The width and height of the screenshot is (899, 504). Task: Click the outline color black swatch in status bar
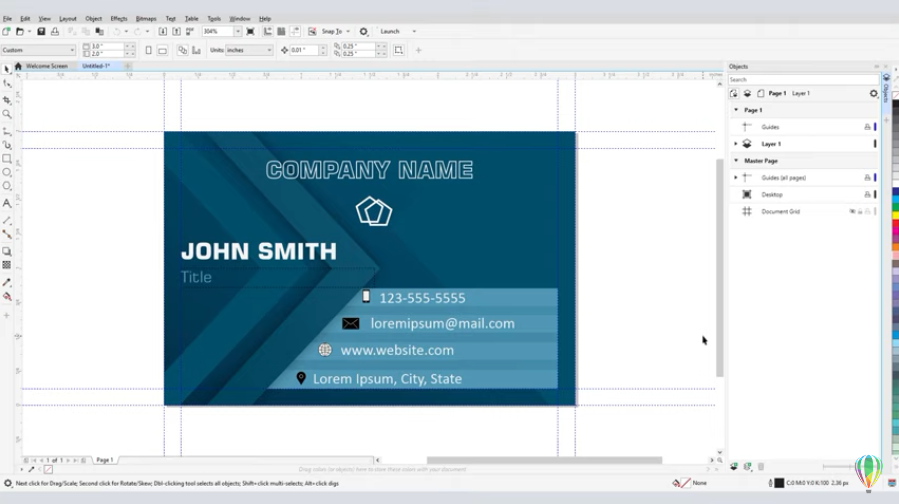coord(779,483)
